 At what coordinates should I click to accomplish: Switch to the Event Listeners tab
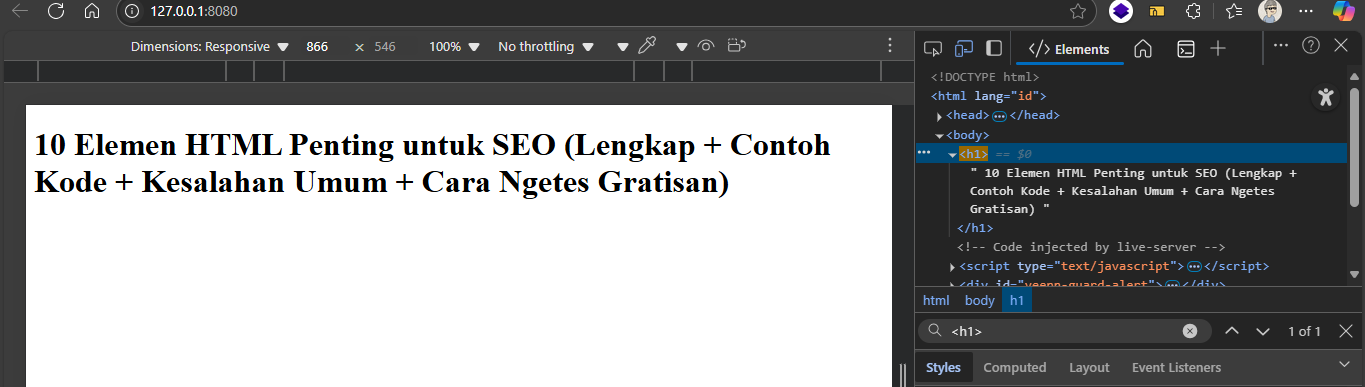(x=1176, y=368)
